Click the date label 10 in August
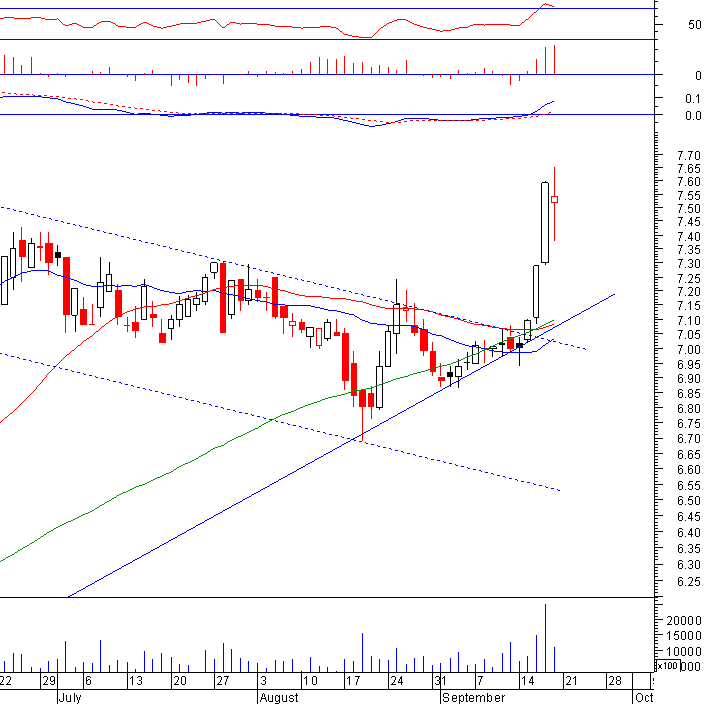The image size is (705, 704). (310, 681)
